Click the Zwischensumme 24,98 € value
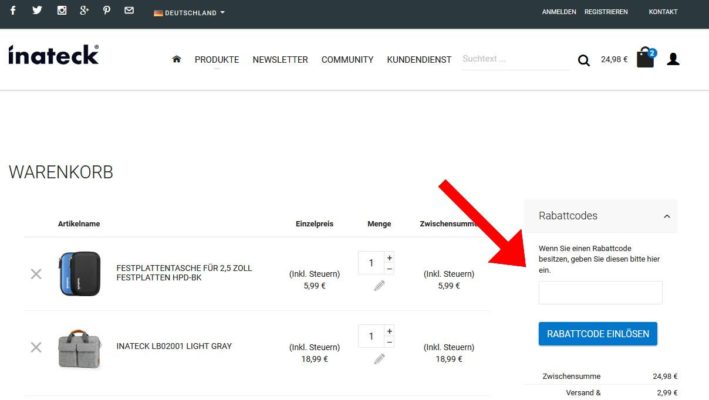Image resolution: width=709 pixels, height=400 pixels. coord(665,376)
